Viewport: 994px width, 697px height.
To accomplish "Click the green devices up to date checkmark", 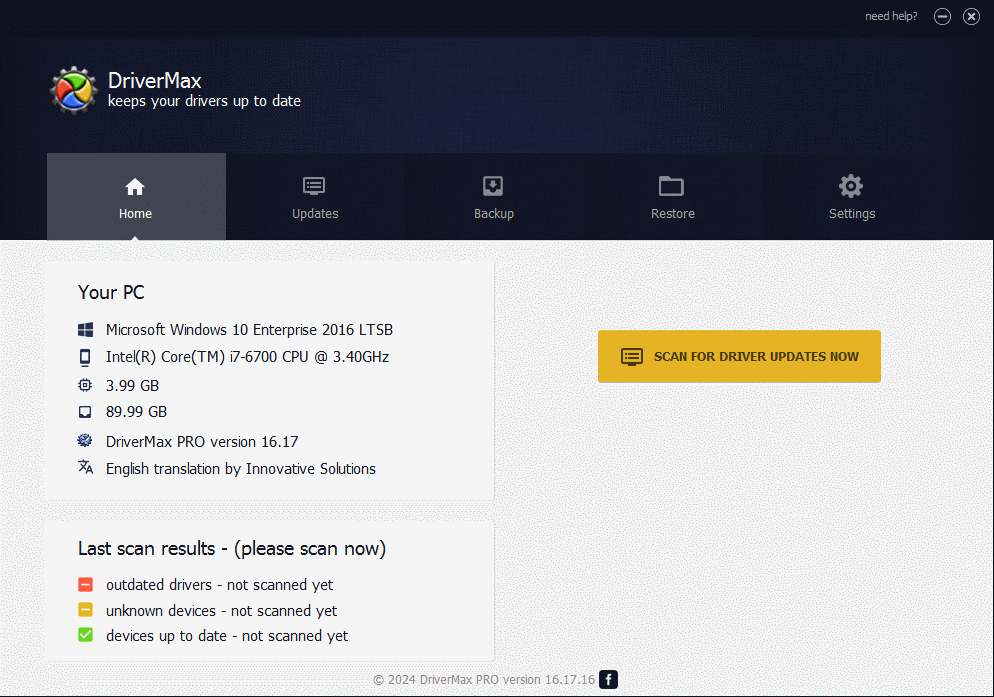I will click(x=85, y=635).
